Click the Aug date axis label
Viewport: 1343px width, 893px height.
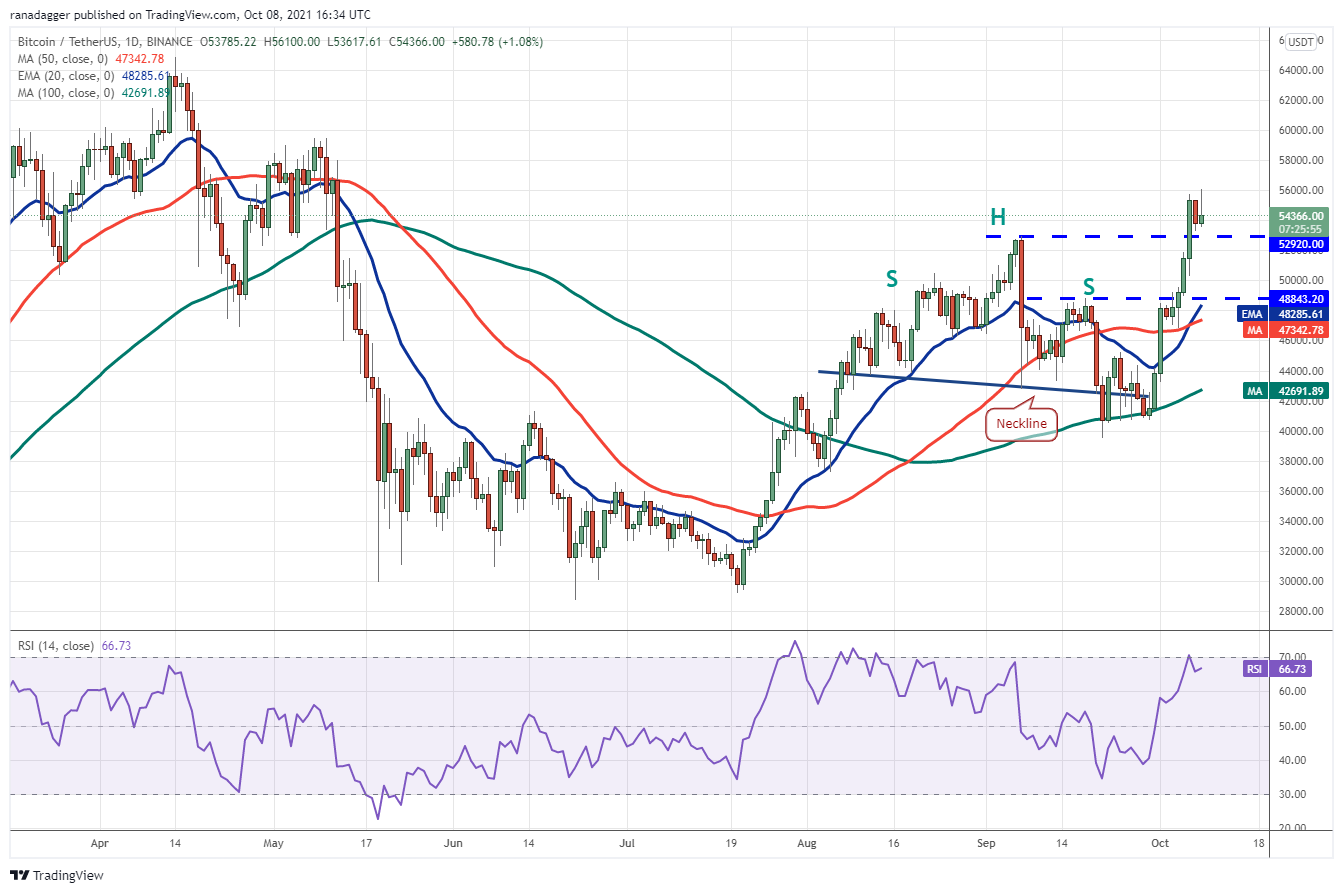[808, 843]
